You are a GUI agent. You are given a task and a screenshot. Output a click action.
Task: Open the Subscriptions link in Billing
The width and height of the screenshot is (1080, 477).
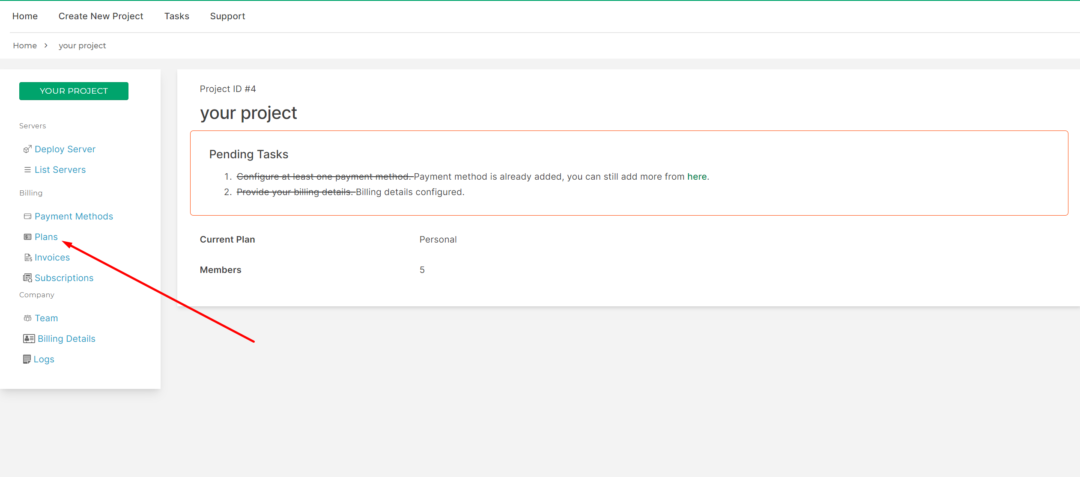64,278
